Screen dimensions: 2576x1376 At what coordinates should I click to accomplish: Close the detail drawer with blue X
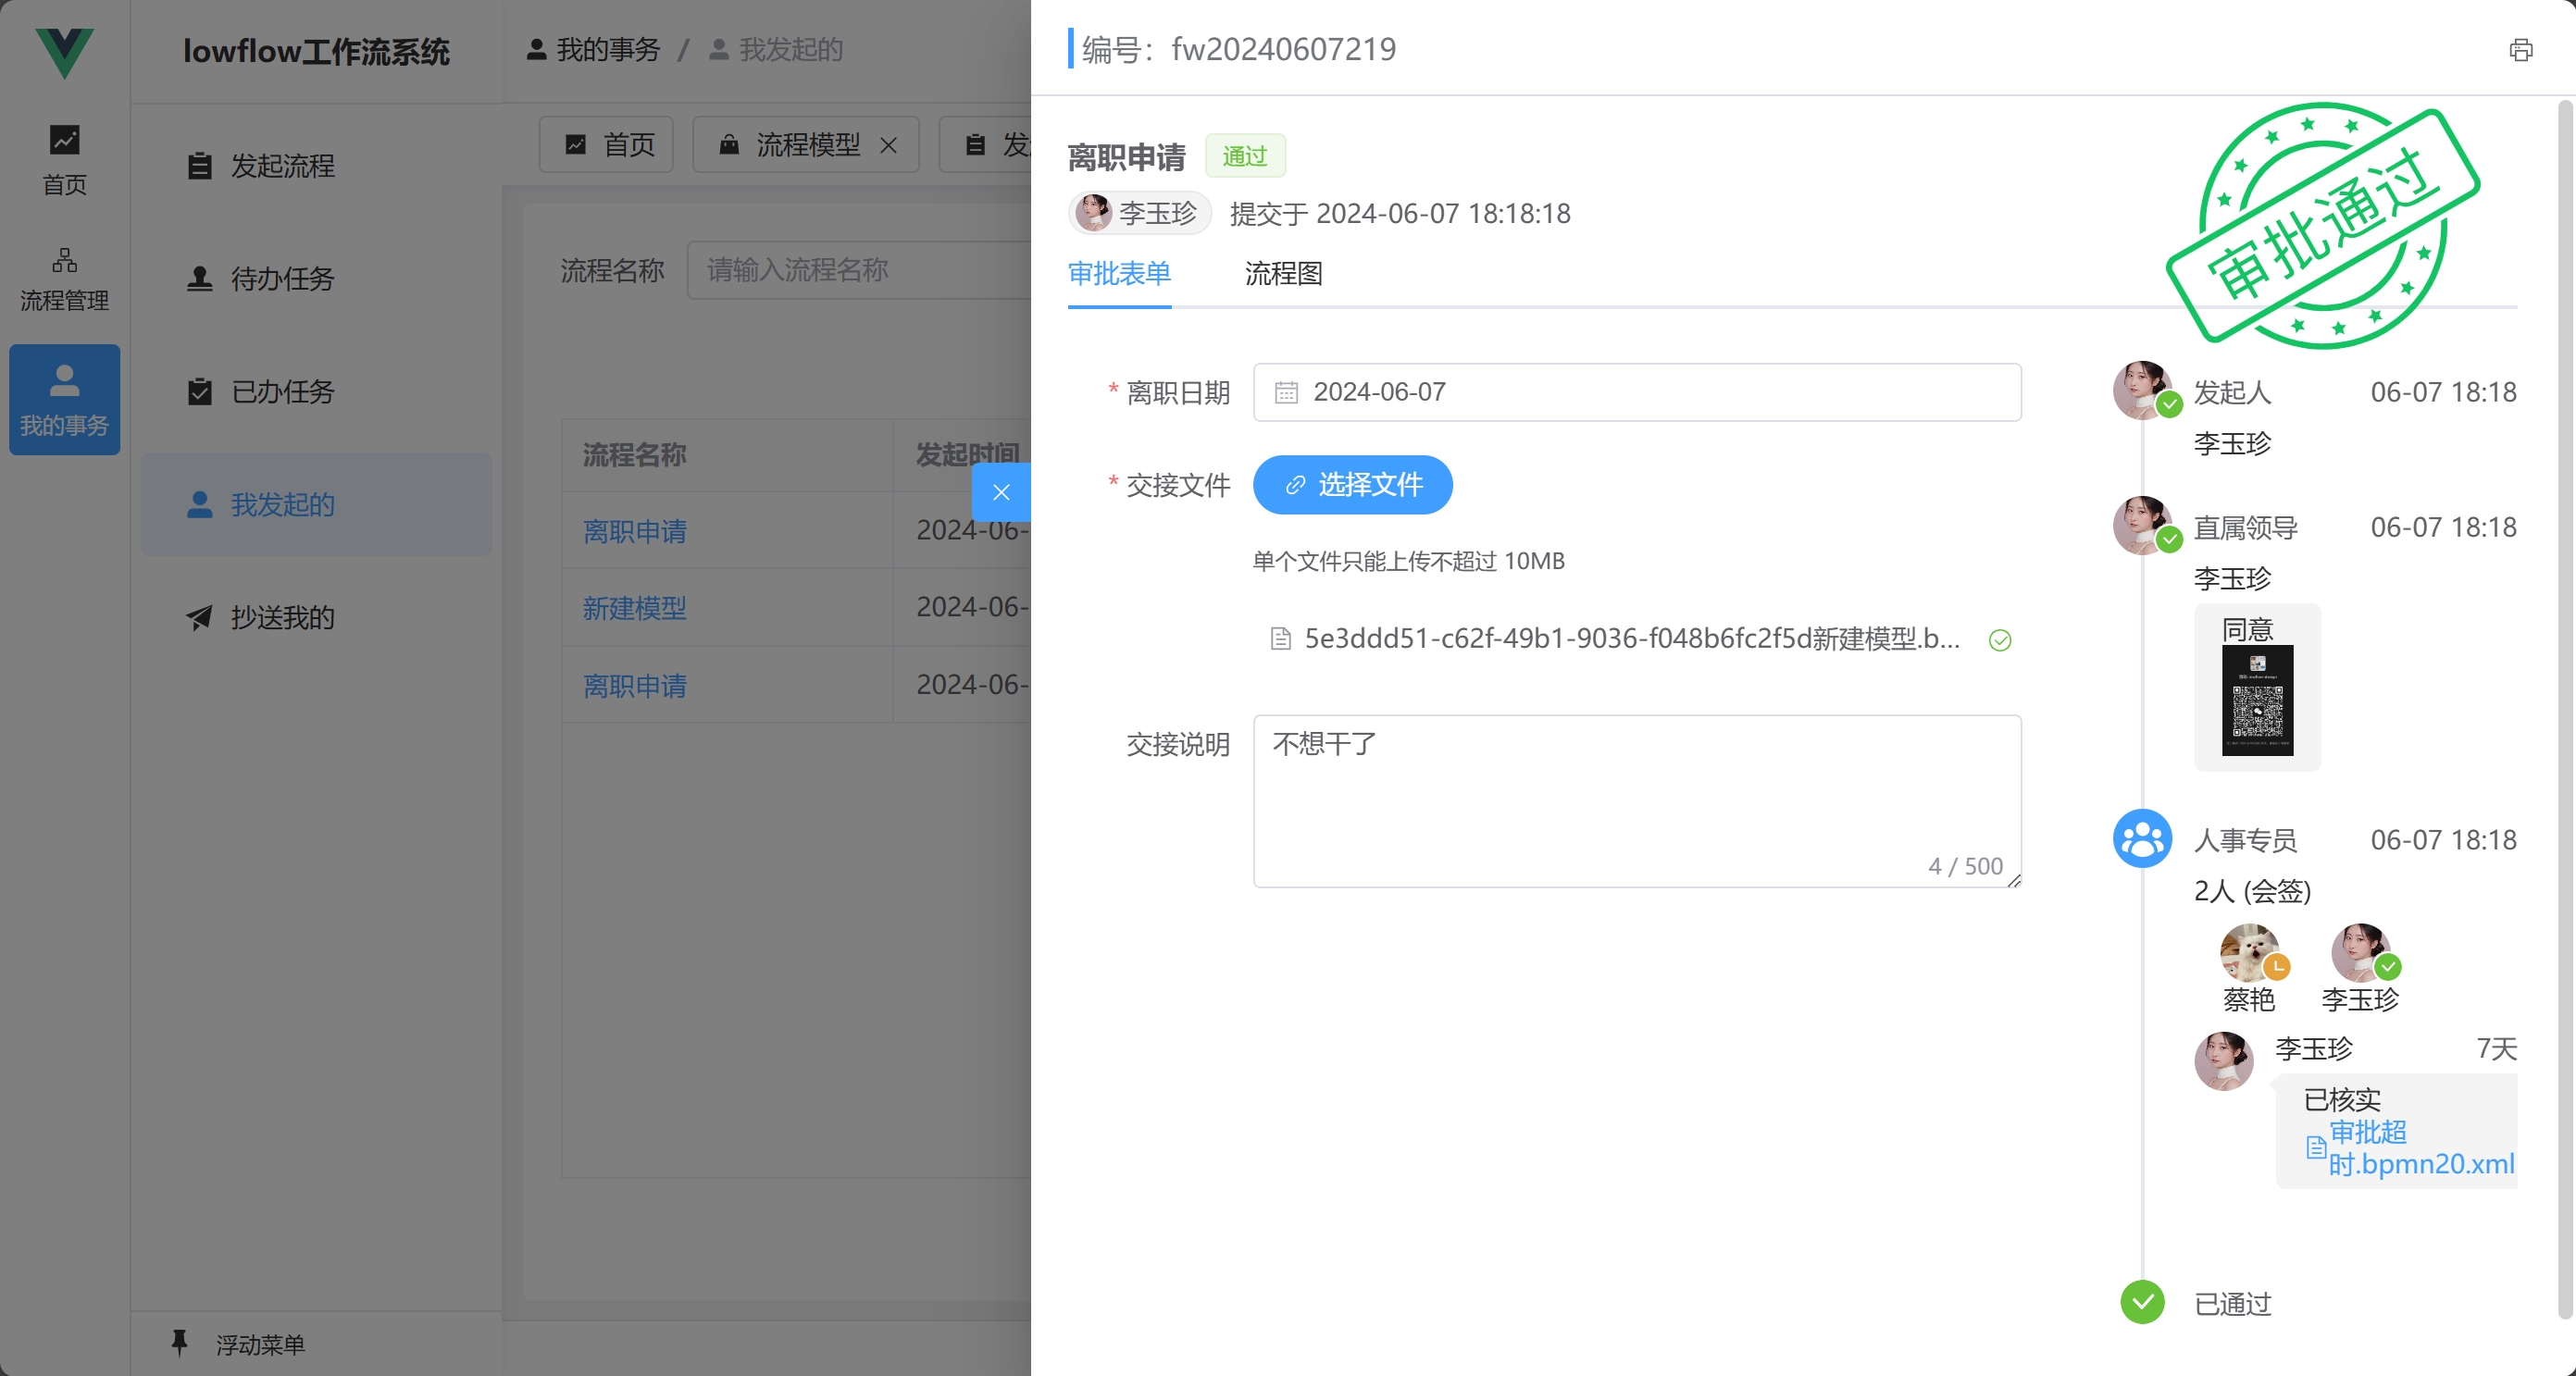[1001, 492]
